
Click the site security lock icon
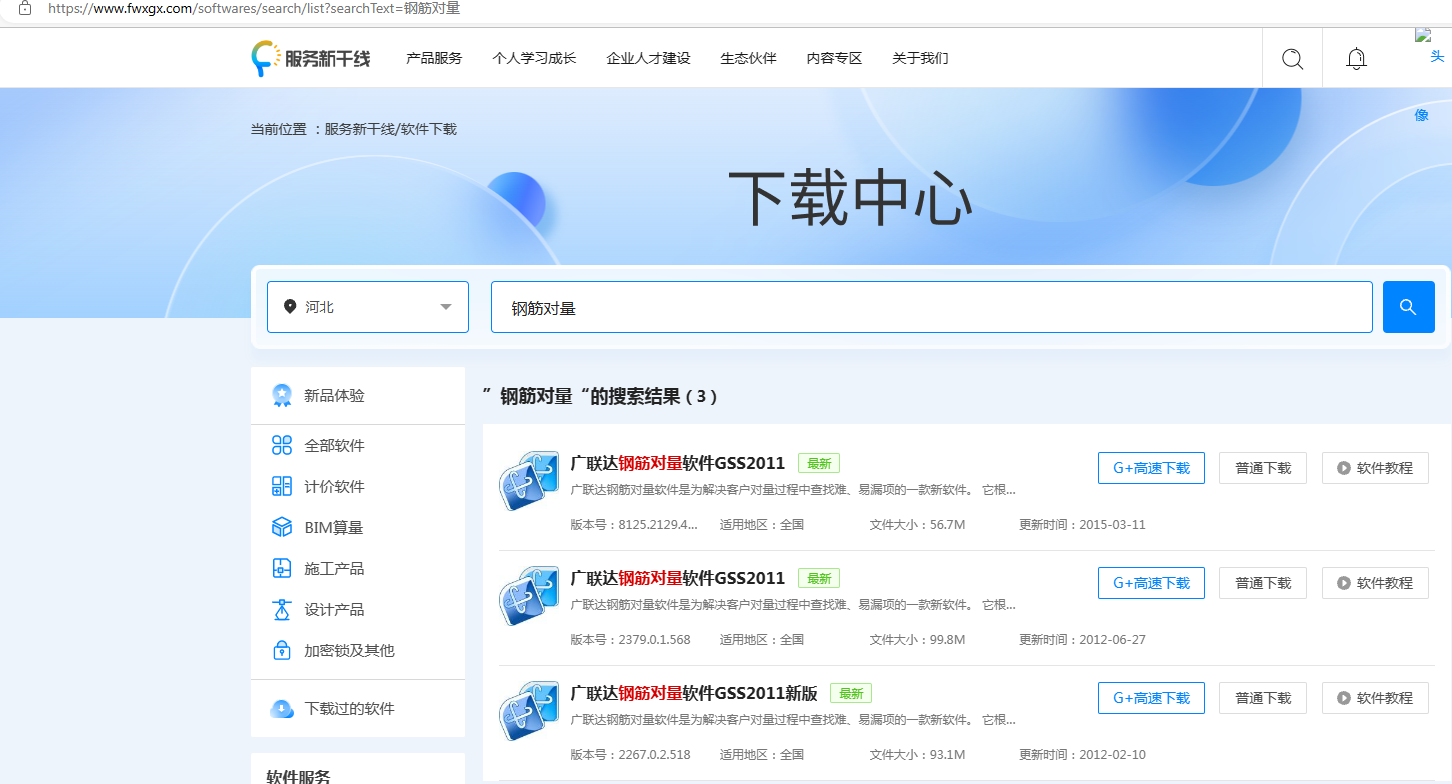click(x=25, y=8)
